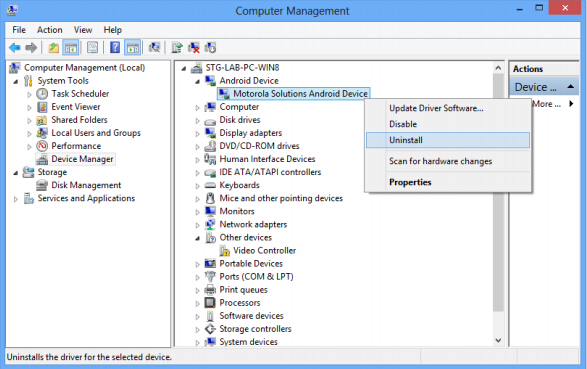Select IDE ATA/ATAPI controllers category

click(270, 172)
